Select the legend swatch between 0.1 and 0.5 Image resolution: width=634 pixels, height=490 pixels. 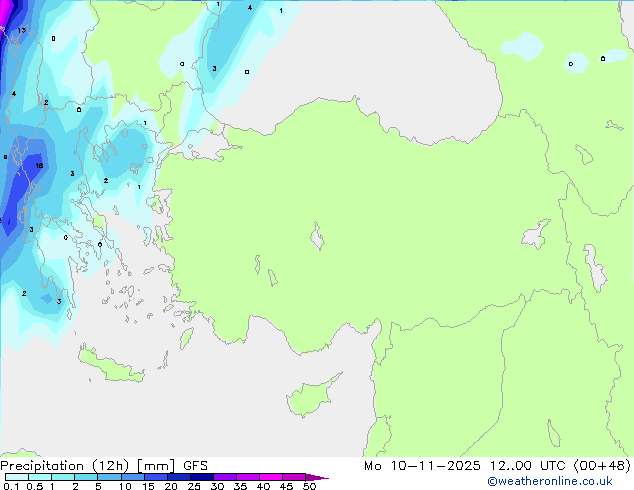[17, 477]
